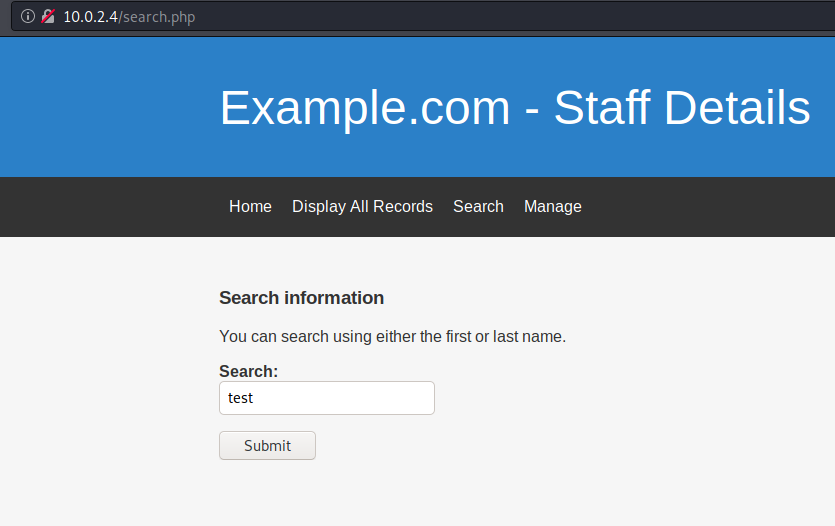Click the Example.com text in page title
Image resolution: width=835 pixels, height=526 pixels.
(x=365, y=108)
